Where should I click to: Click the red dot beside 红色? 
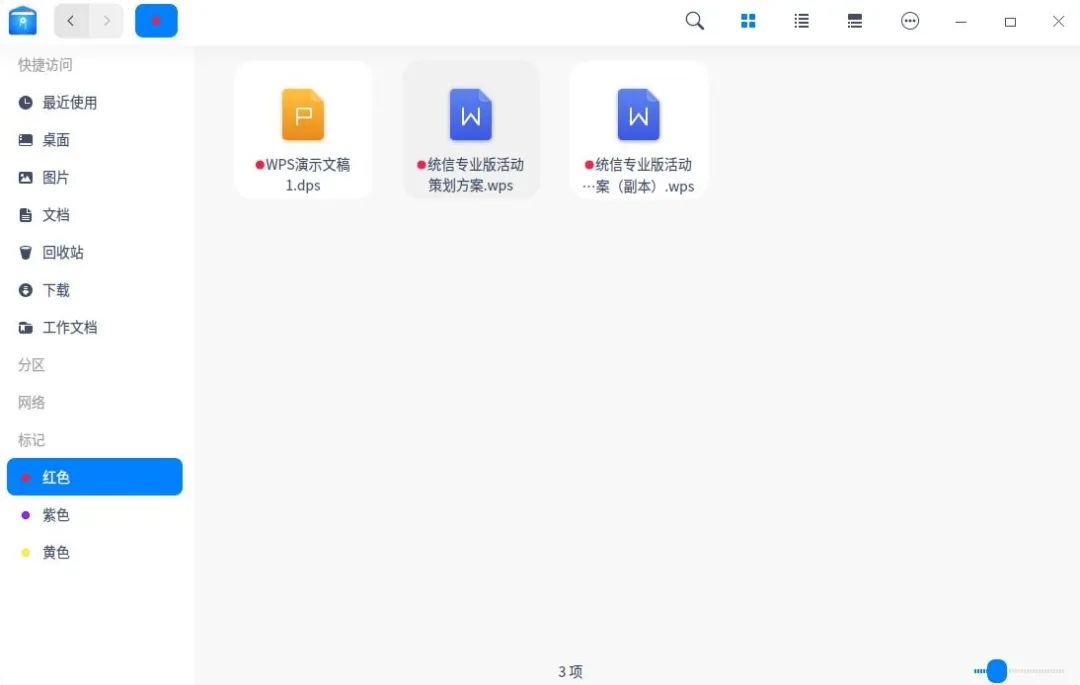point(25,477)
